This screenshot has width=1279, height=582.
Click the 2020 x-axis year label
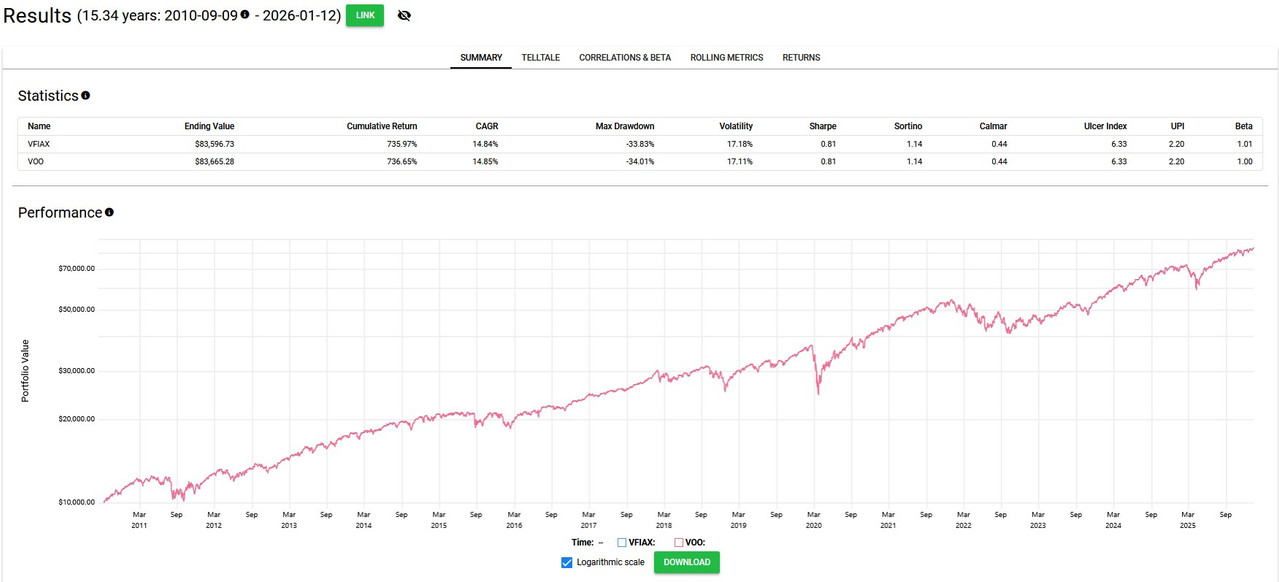pos(814,525)
